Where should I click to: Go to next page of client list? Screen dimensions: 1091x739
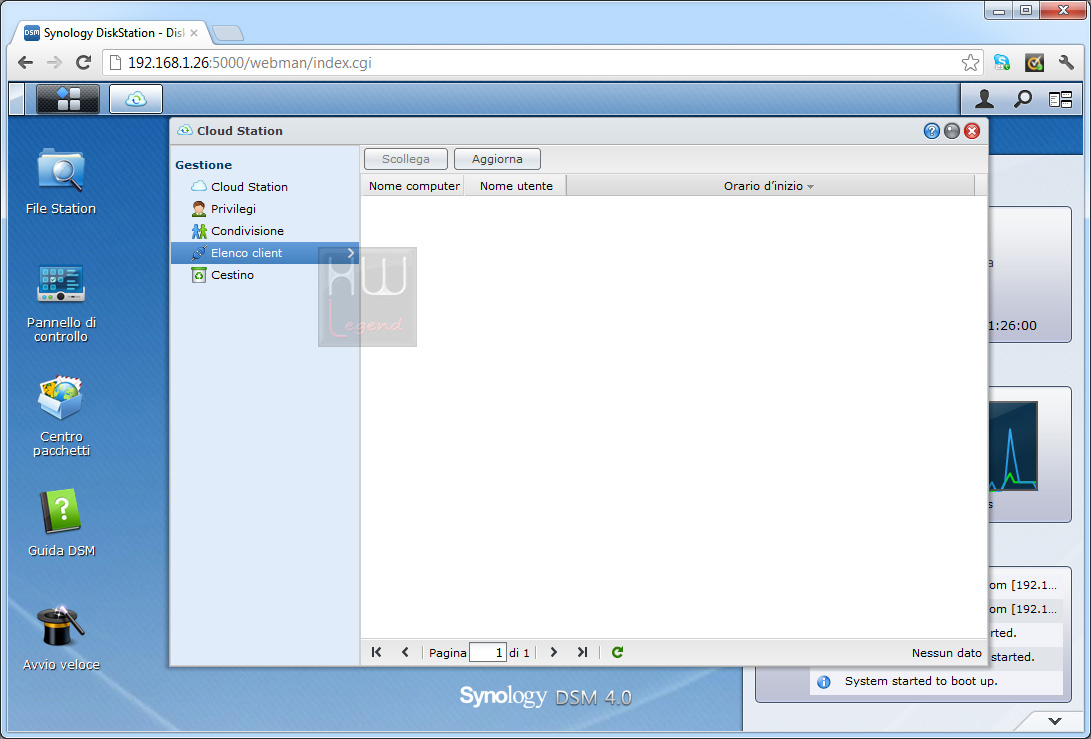tap(554, 652)
